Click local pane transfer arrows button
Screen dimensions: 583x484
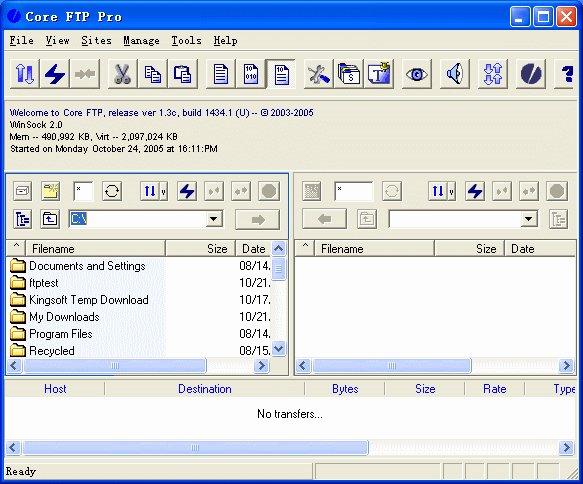coord(150,191)
